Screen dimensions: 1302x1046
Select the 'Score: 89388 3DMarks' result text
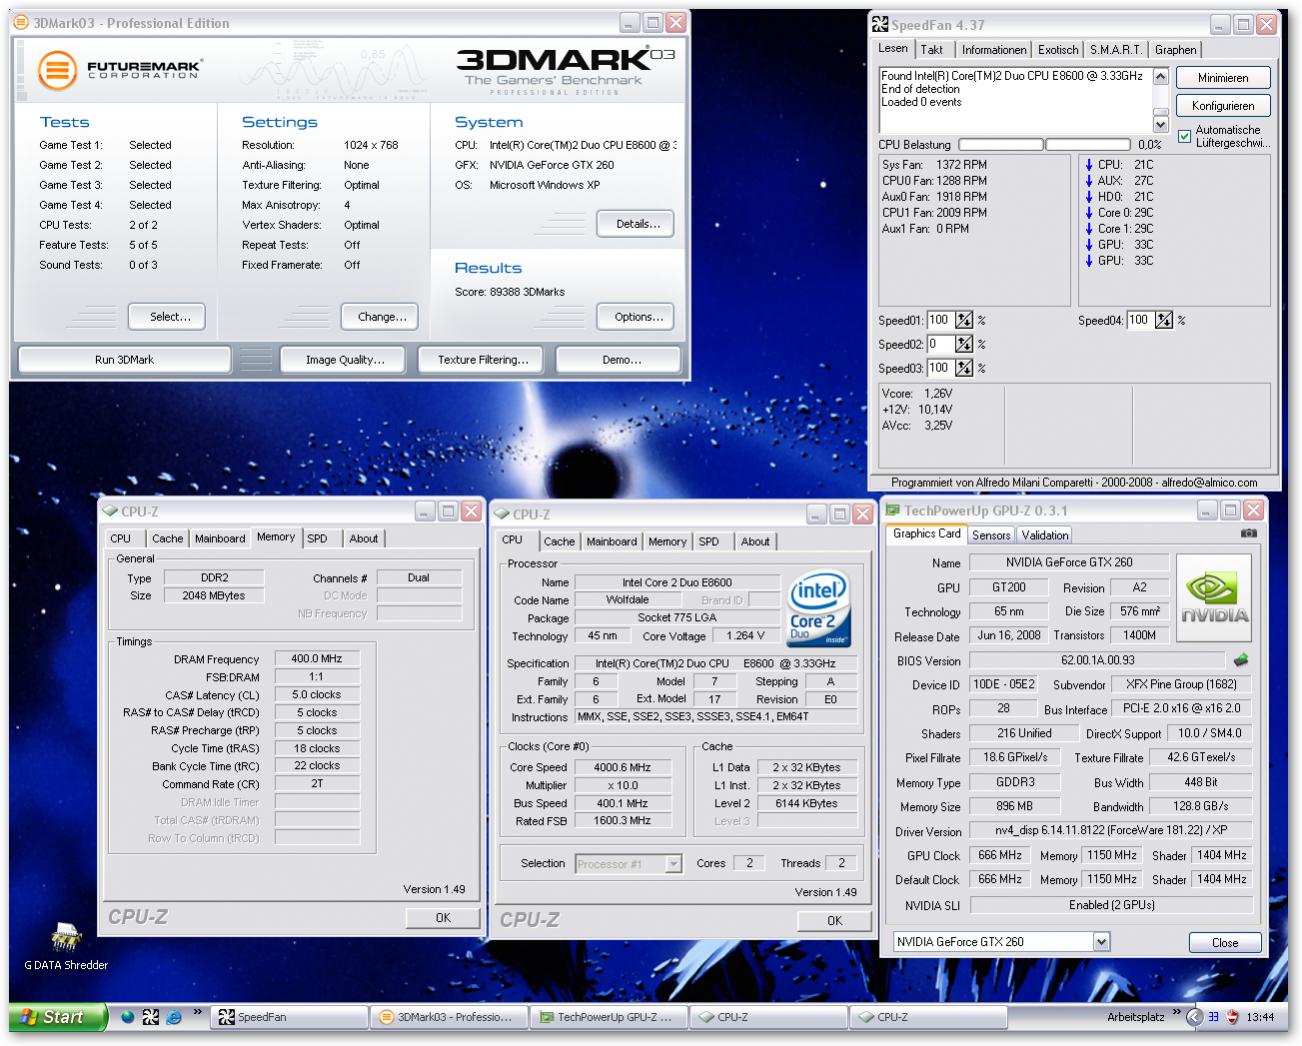pyautogui.click(x=509, y=292)
